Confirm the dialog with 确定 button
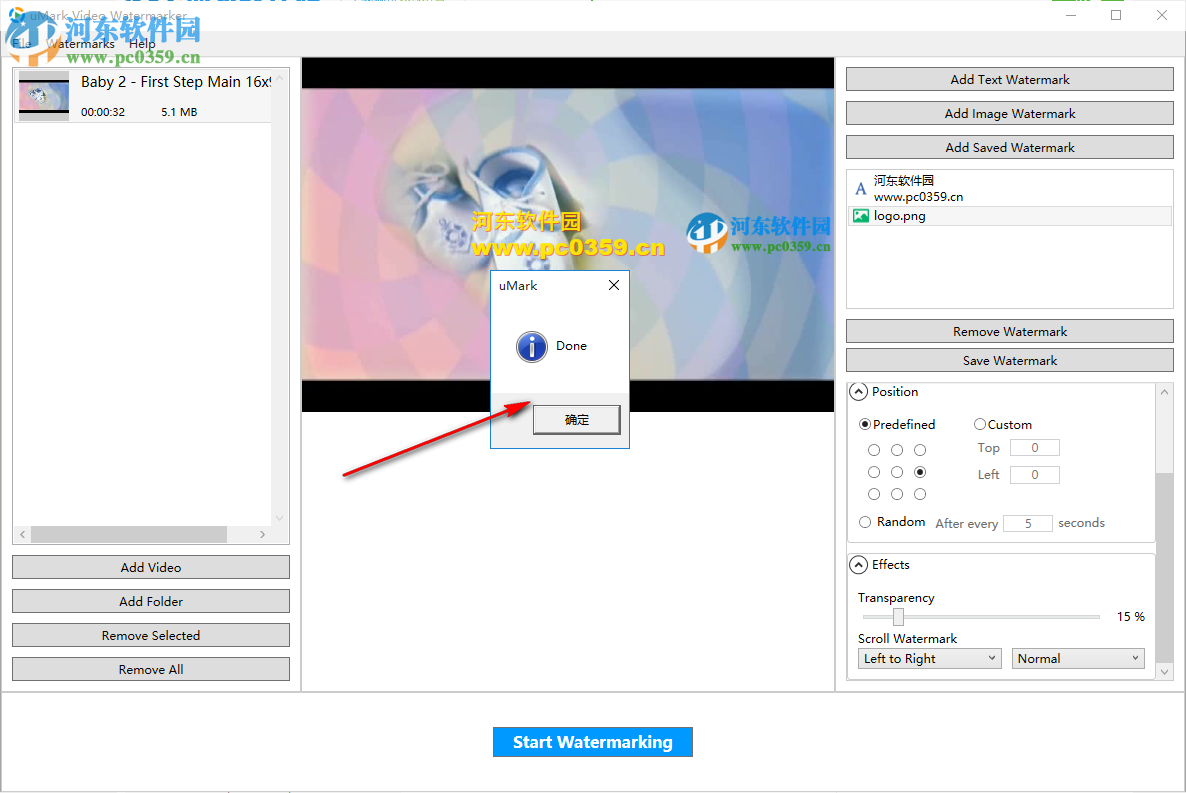The image size is (1186, 793). click(576, 419)
